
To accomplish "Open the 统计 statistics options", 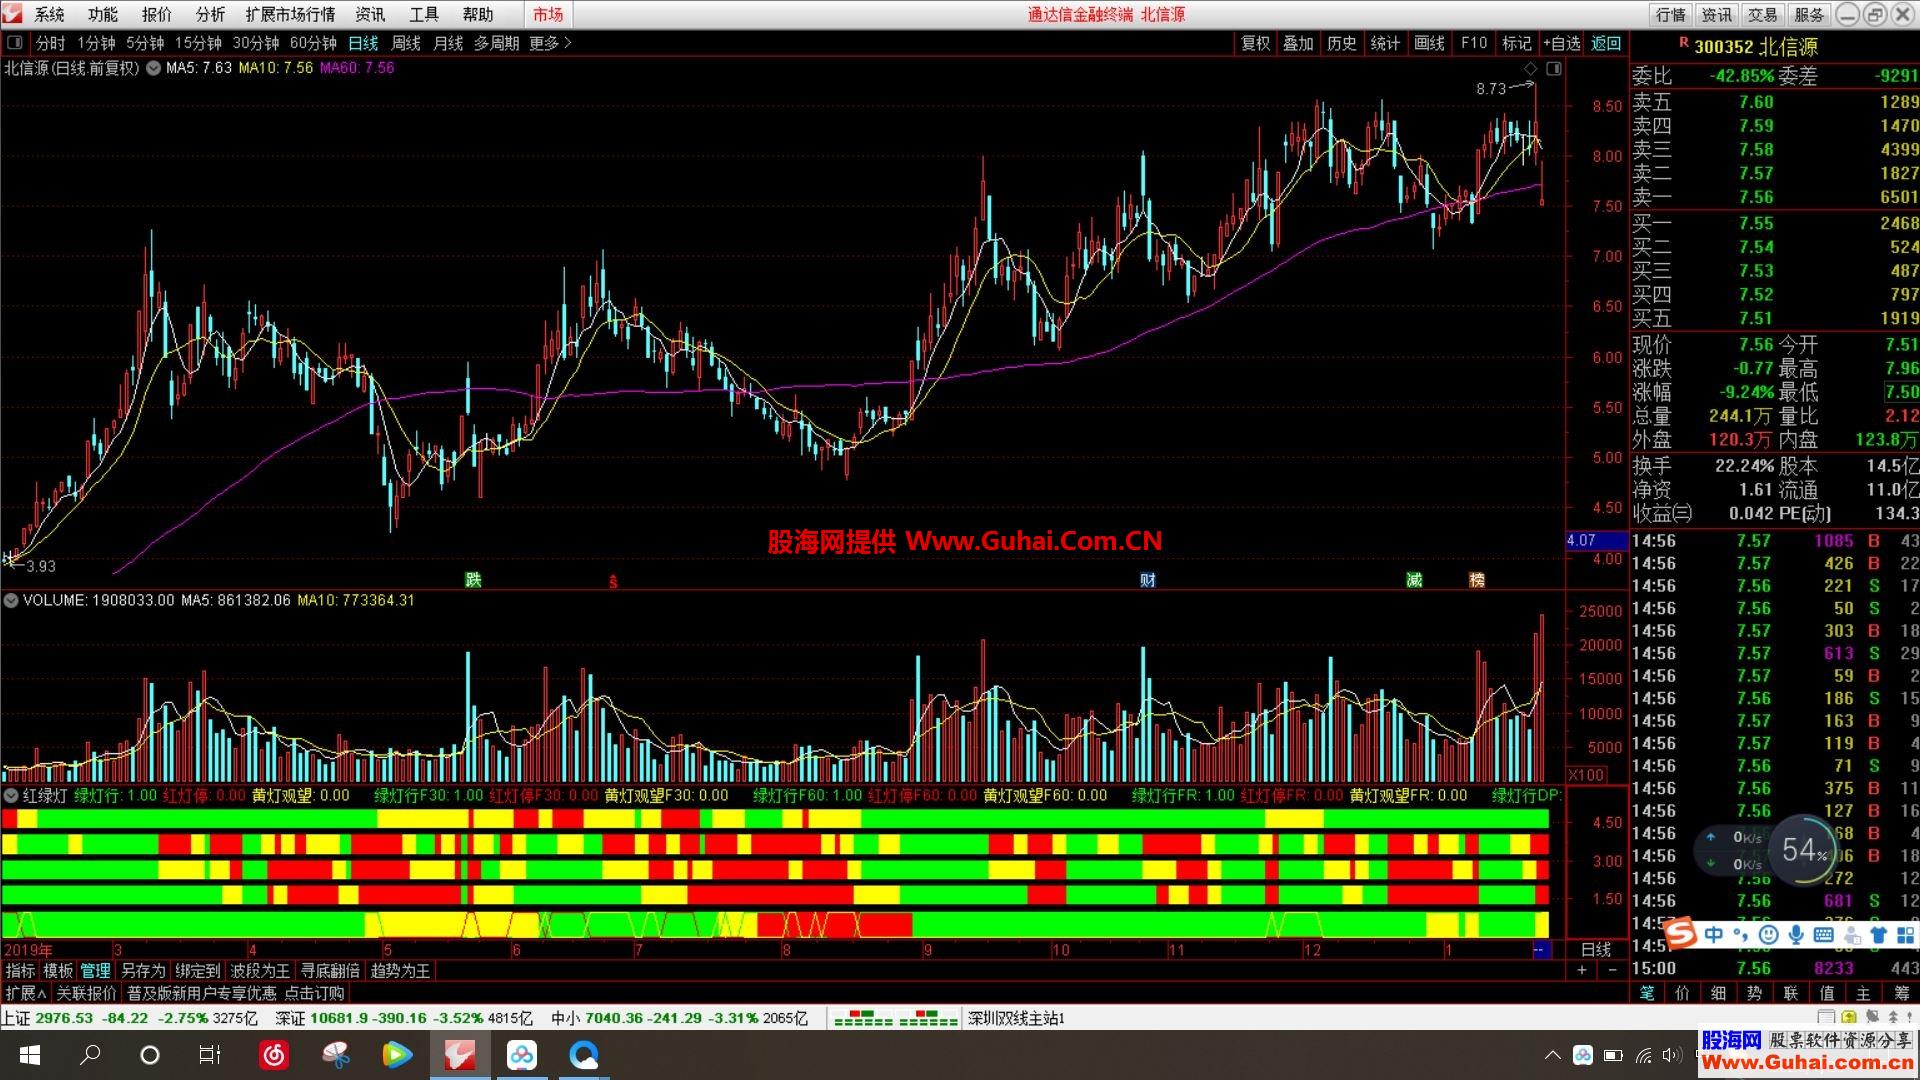I will point(1385,43).
